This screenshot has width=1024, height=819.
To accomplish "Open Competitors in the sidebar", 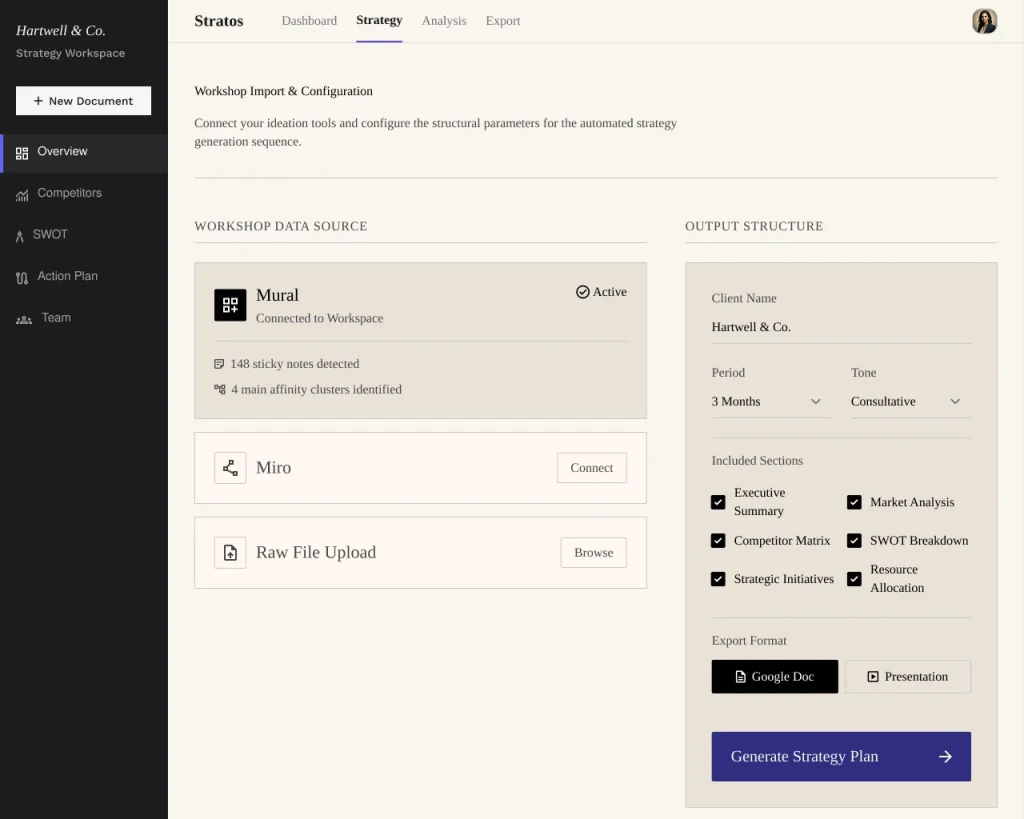I will pos(84,194).
